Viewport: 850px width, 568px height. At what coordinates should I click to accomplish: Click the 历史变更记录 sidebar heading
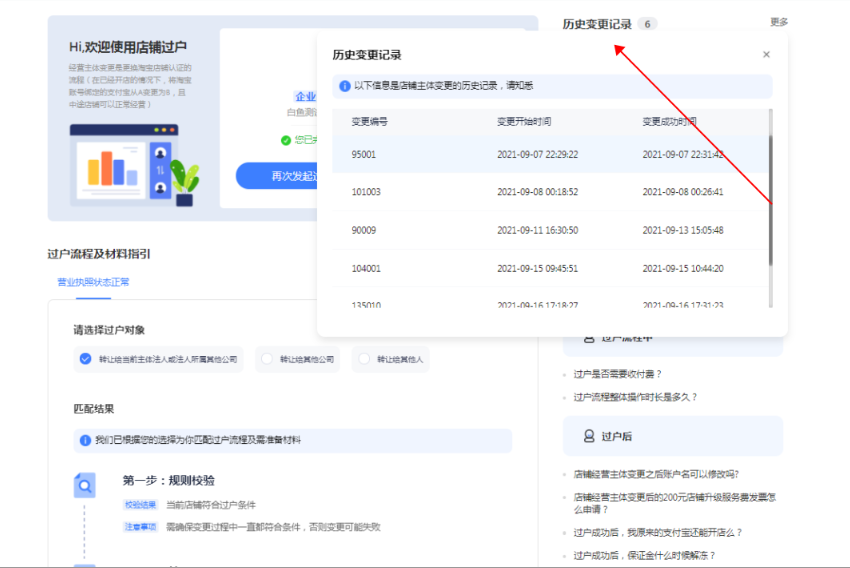pos(597,24)
